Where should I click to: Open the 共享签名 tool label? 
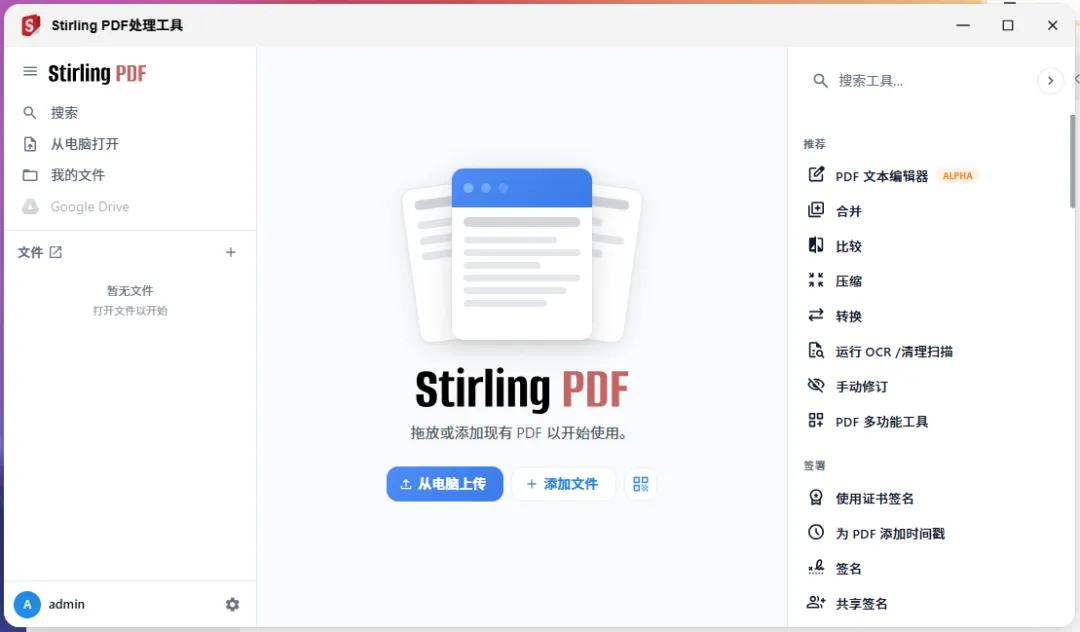(862, 604)
